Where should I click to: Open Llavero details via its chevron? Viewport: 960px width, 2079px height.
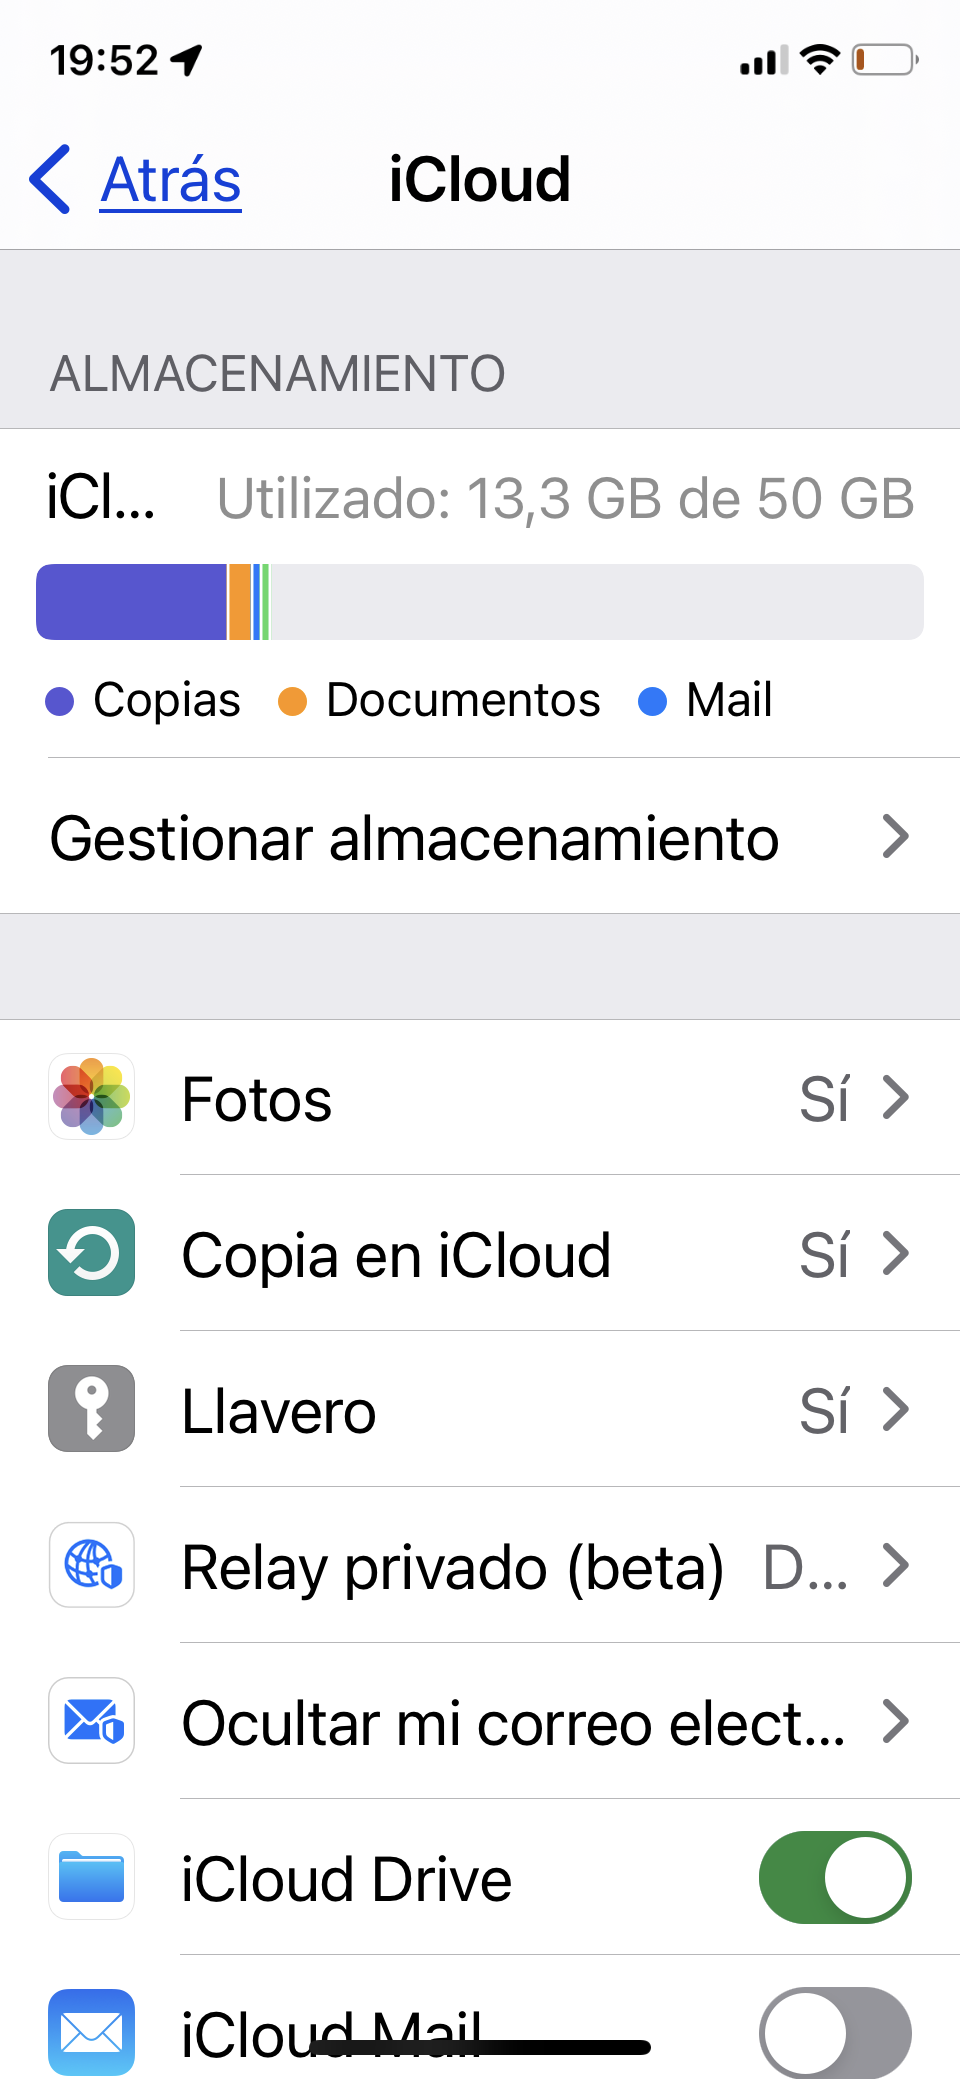tap(895, 1410)
